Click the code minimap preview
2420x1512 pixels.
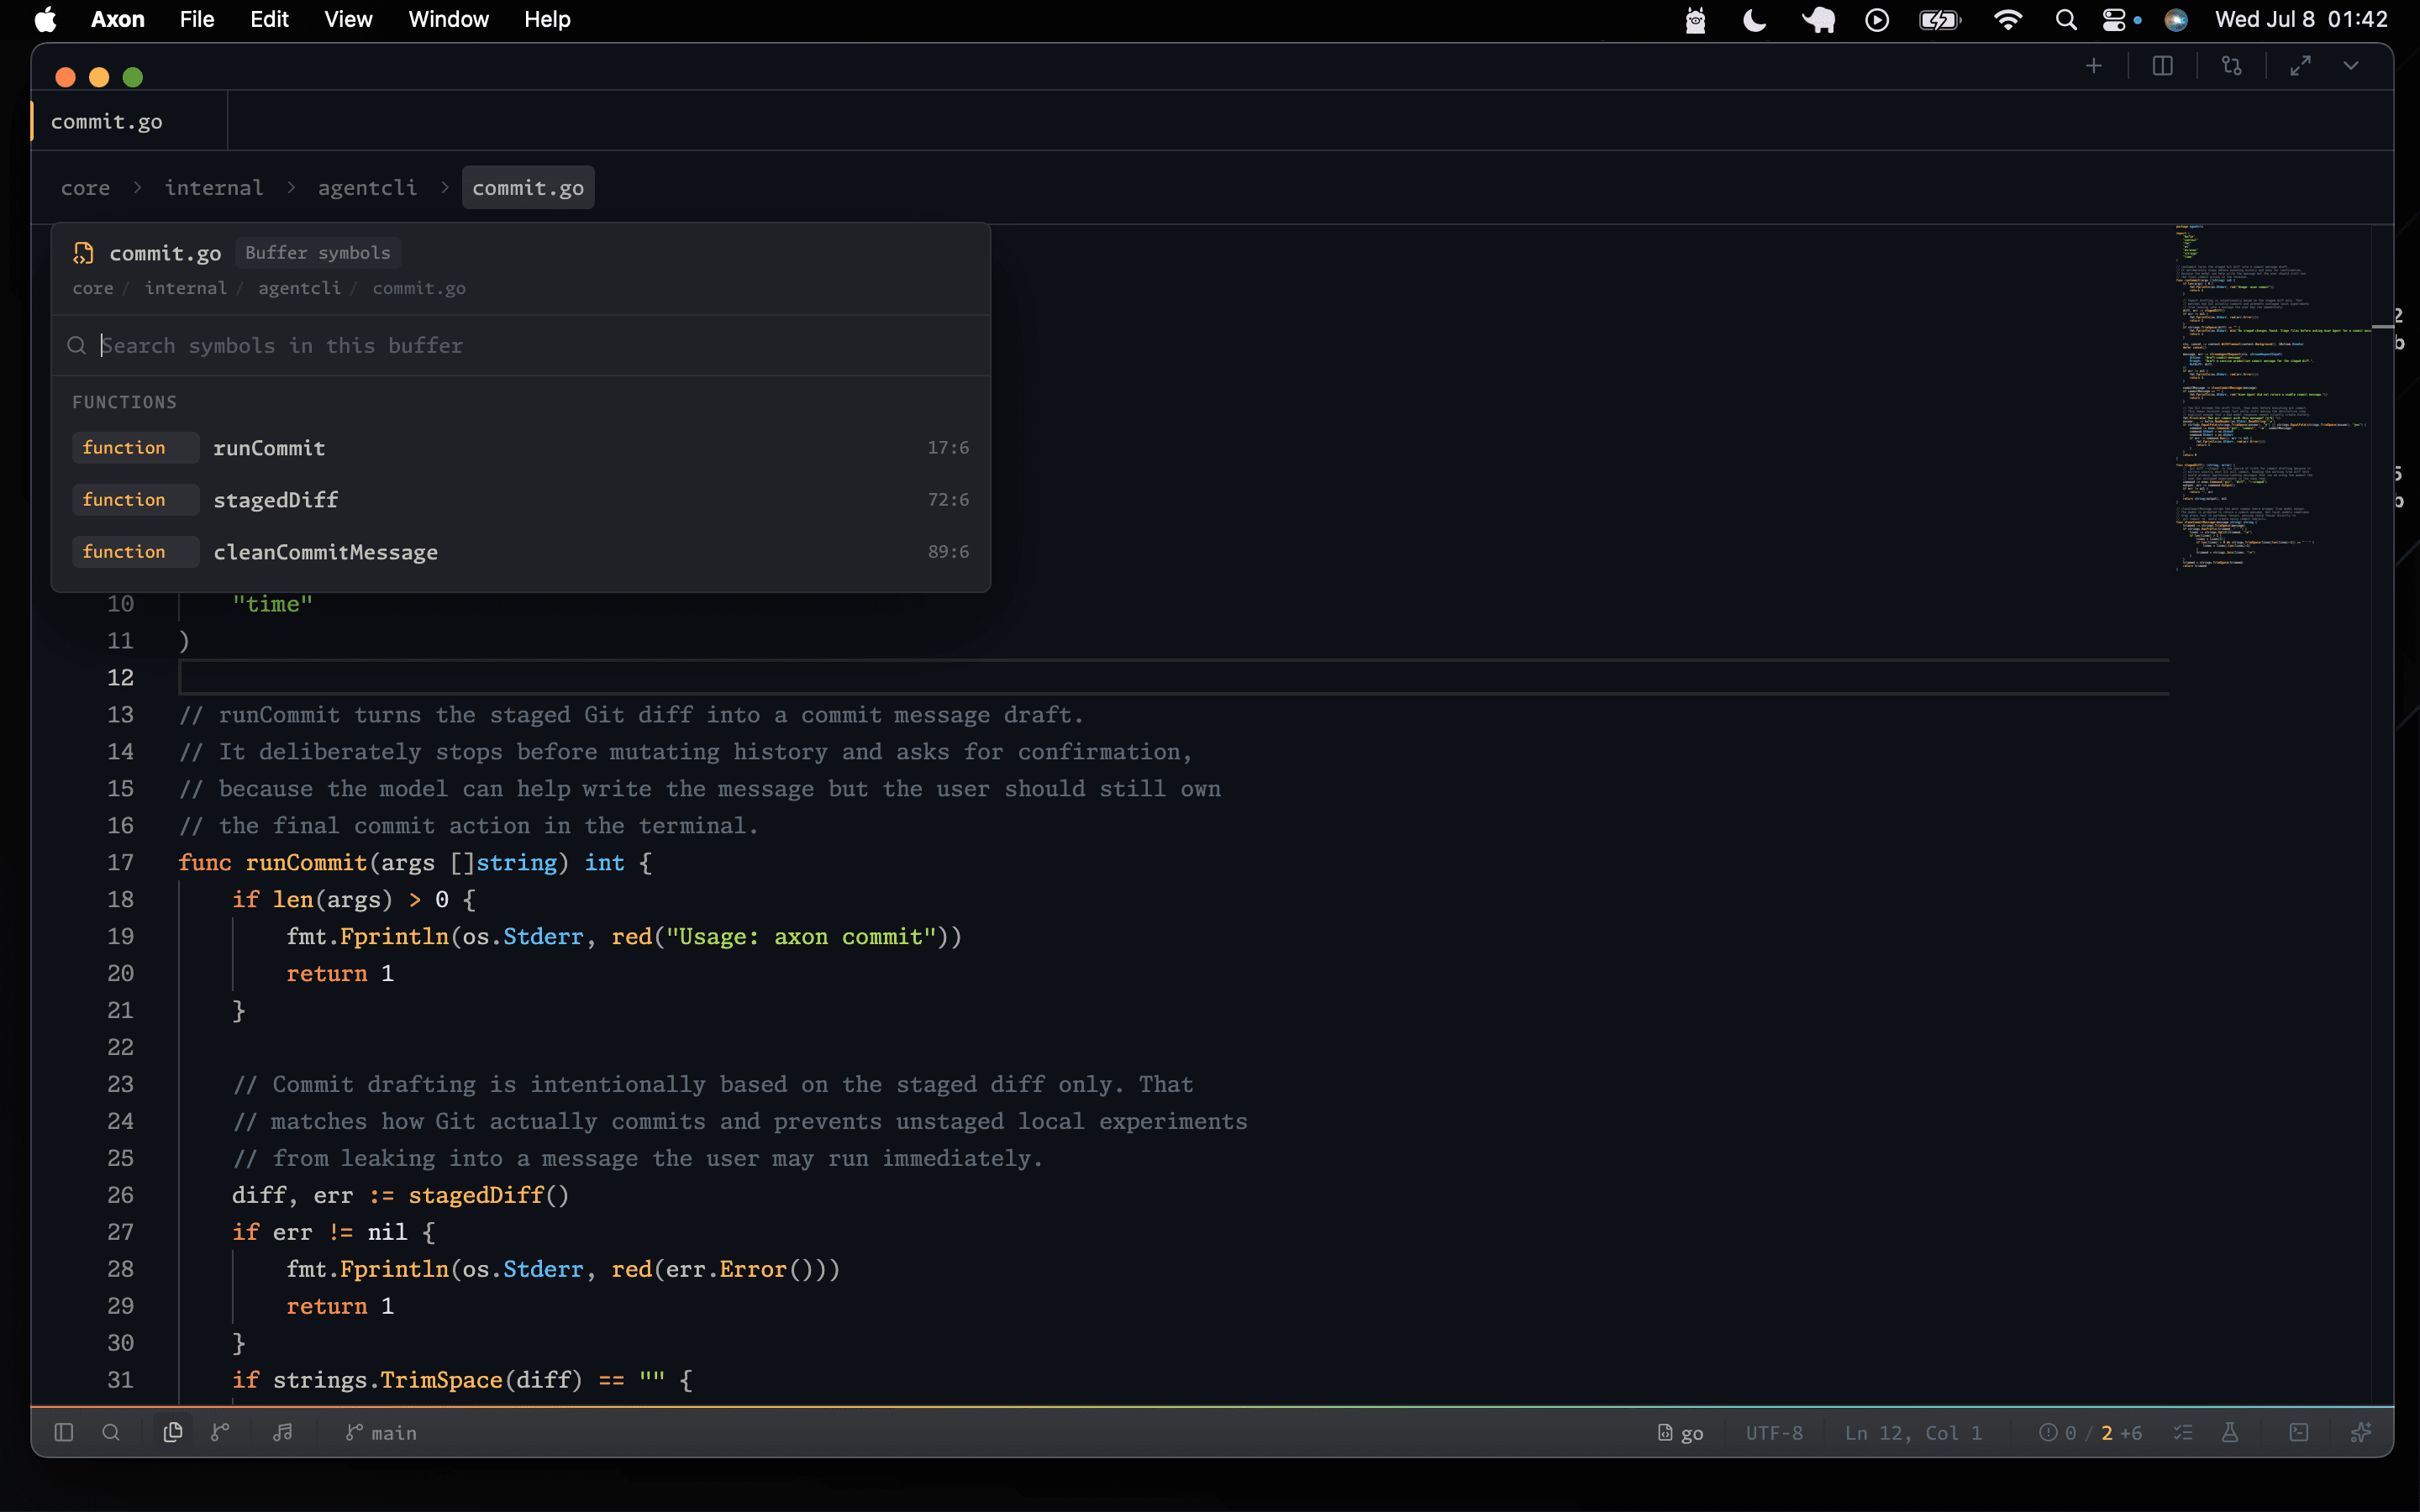click(x=2272, y=398)
